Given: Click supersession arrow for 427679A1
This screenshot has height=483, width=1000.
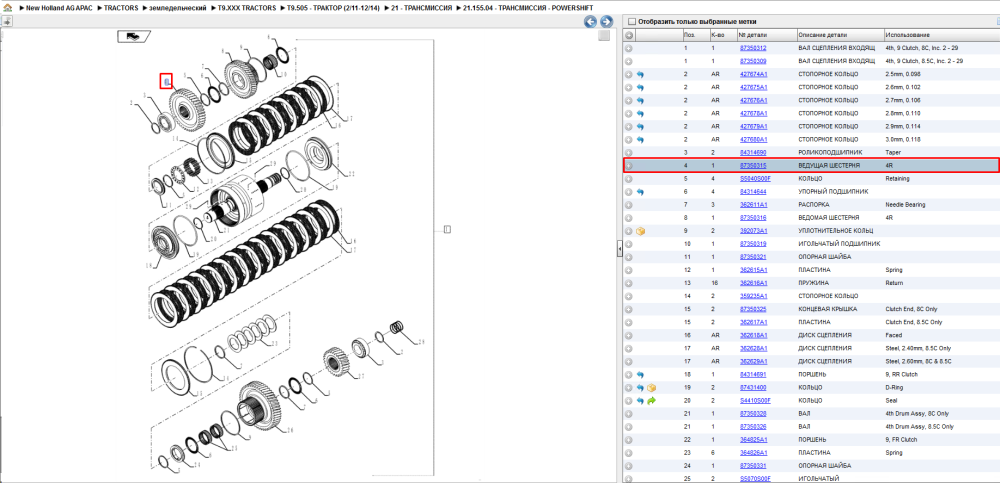Looking at the screenshot, I should coord(641,126).
